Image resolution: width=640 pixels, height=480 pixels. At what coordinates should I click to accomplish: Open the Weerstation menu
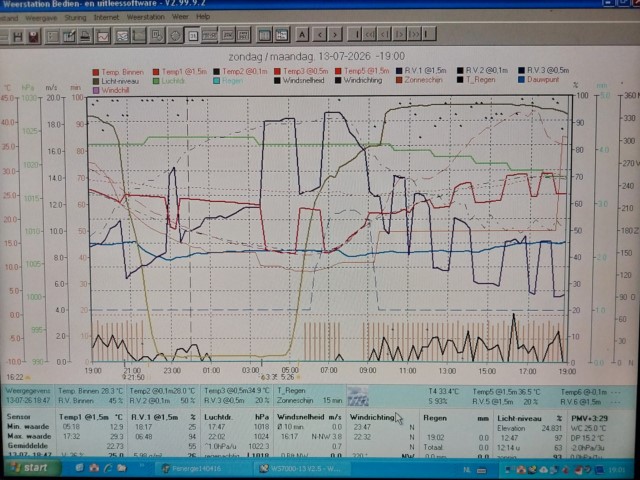[x=145, y=17]
